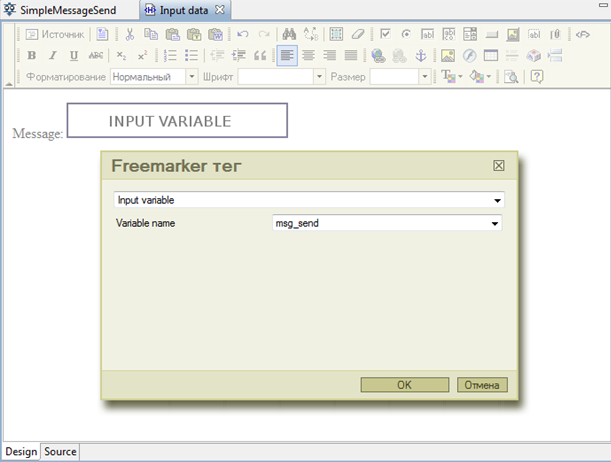Insert a numbered list
This screenshot has width=611, height=462.
coord(170,56)
